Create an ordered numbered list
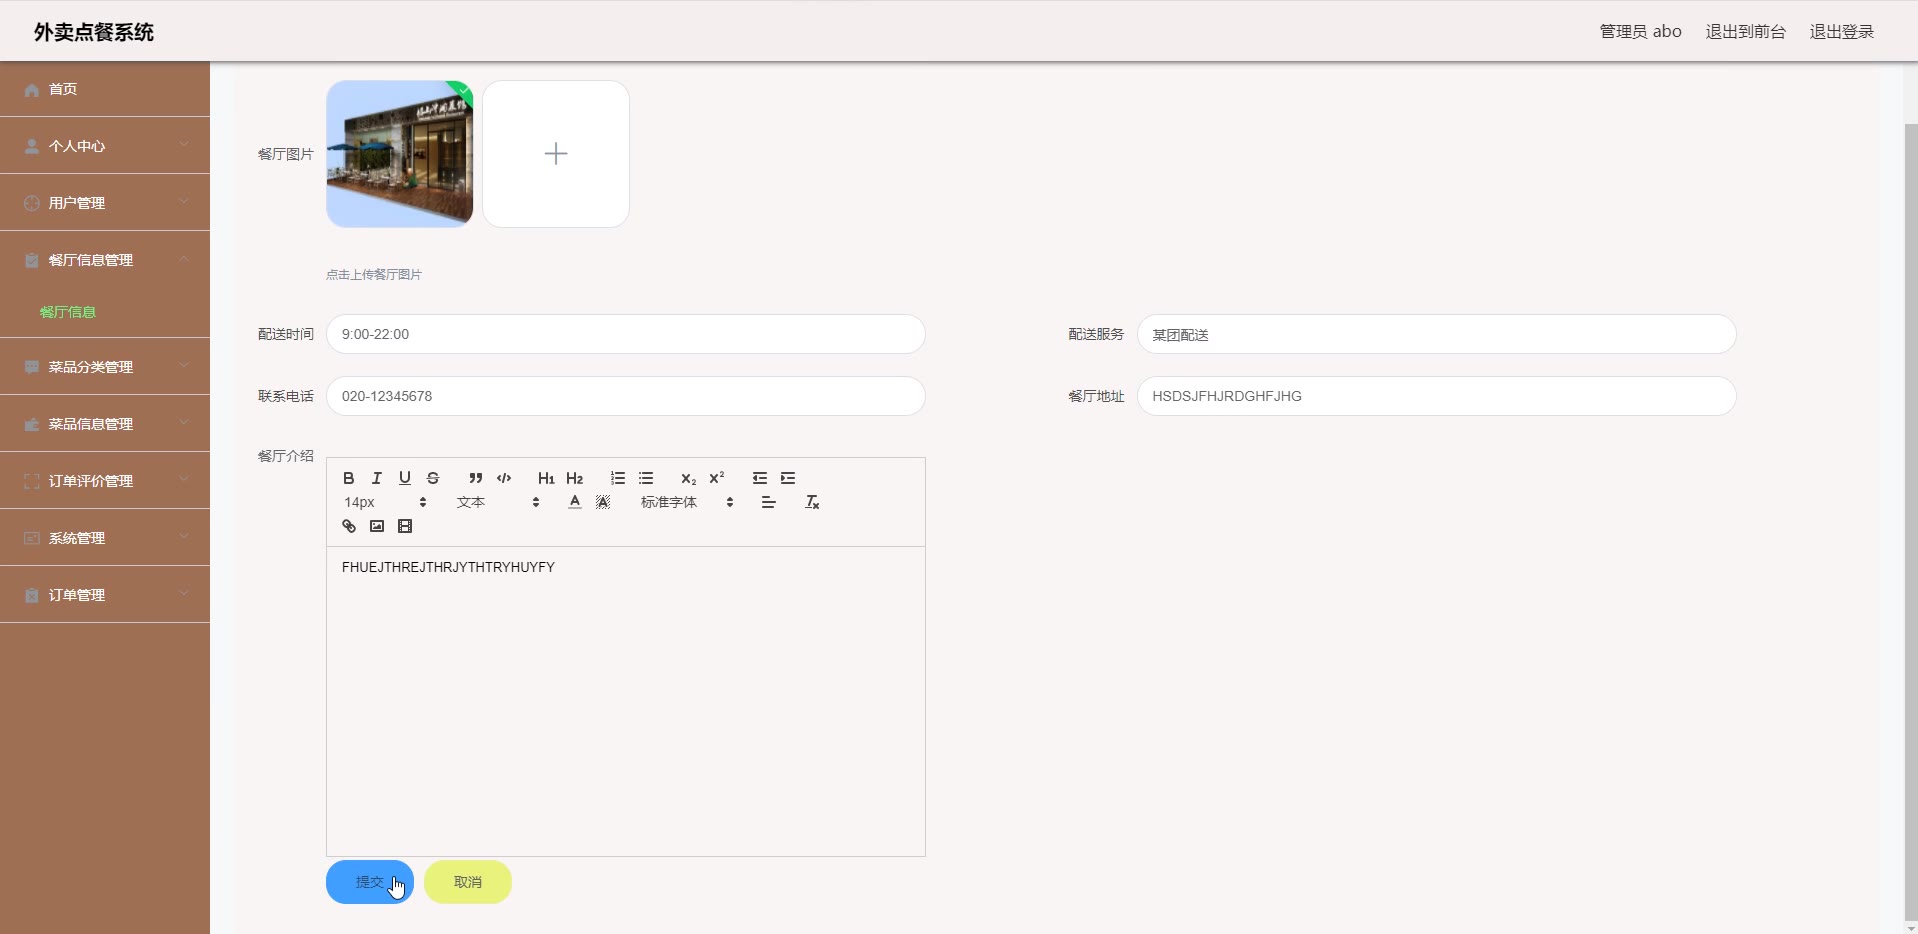Screen dimensions: 1918x934 617,478
